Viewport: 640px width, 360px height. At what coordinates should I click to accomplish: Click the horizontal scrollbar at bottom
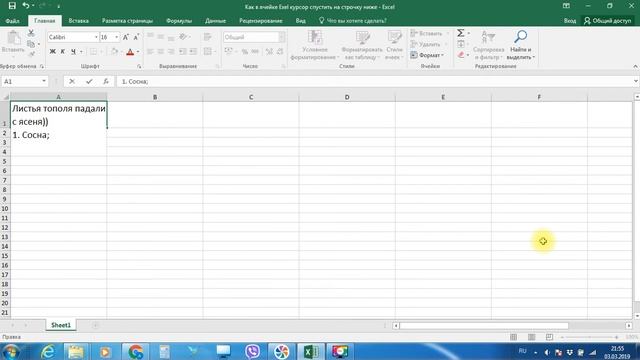(484, 326)
